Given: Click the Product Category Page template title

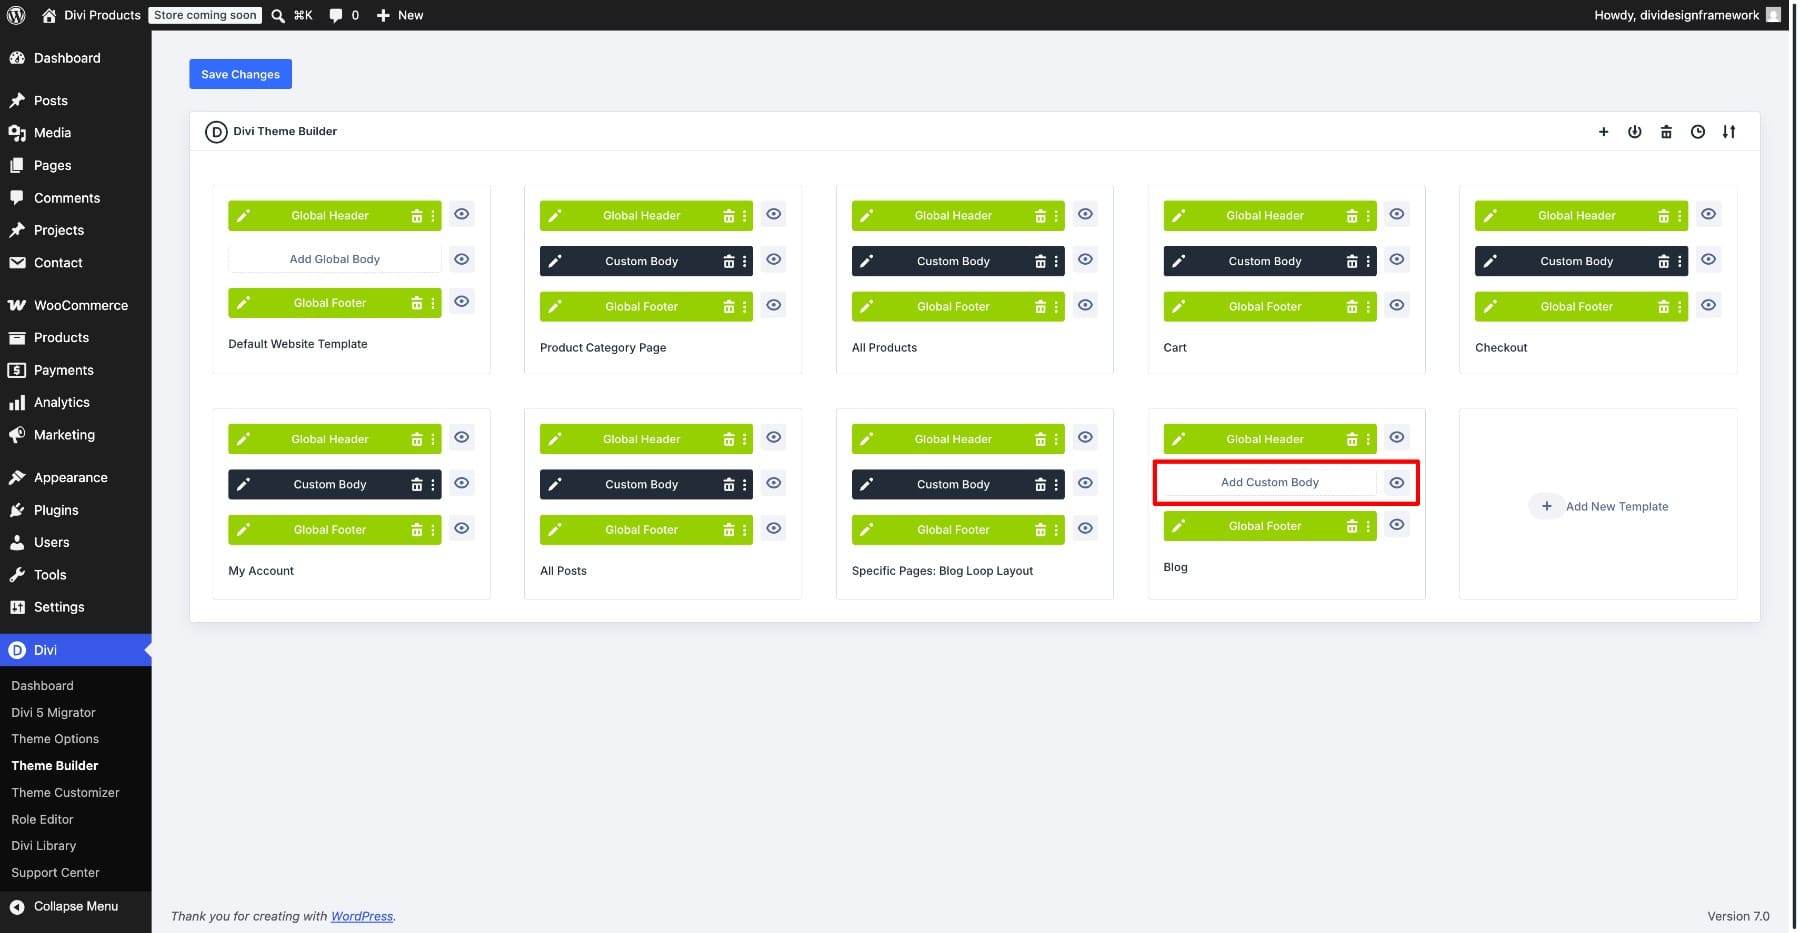Looking at the screenshot, I should pyautogui.click(x=603, y=348).
